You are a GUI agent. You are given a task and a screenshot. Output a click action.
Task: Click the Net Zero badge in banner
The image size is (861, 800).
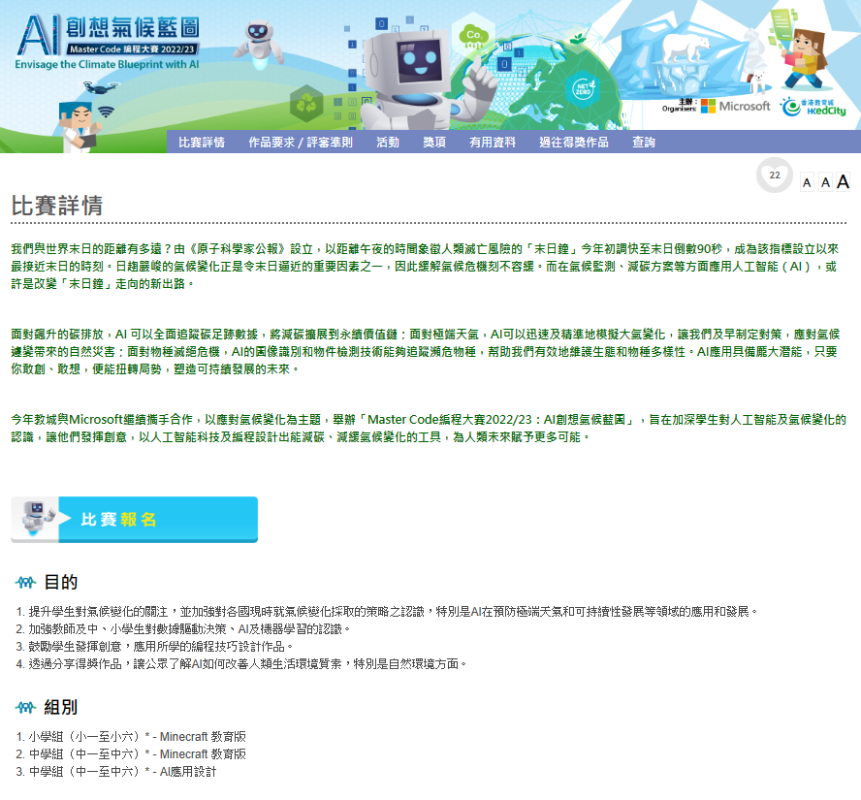tap(580, 89)
